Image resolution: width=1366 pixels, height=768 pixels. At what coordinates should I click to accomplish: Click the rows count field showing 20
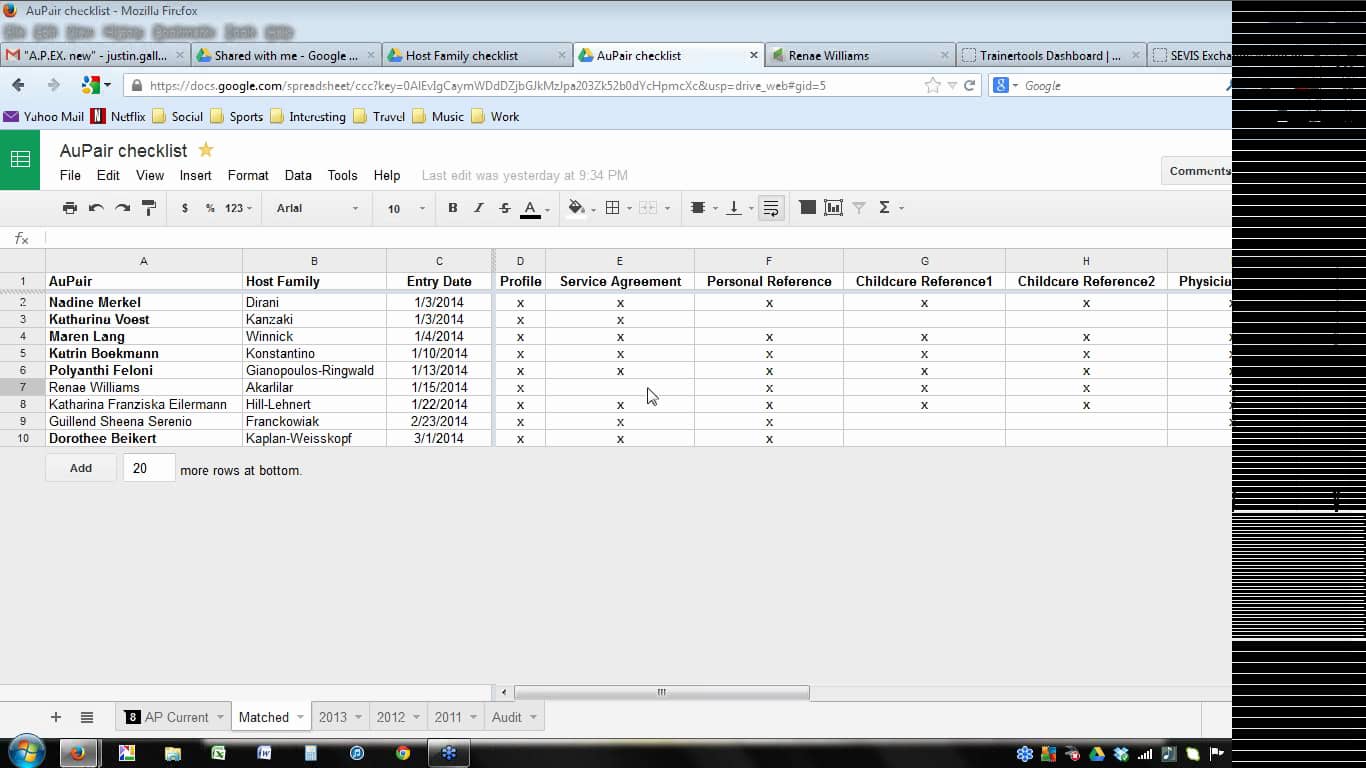click(x=149, y=468)
